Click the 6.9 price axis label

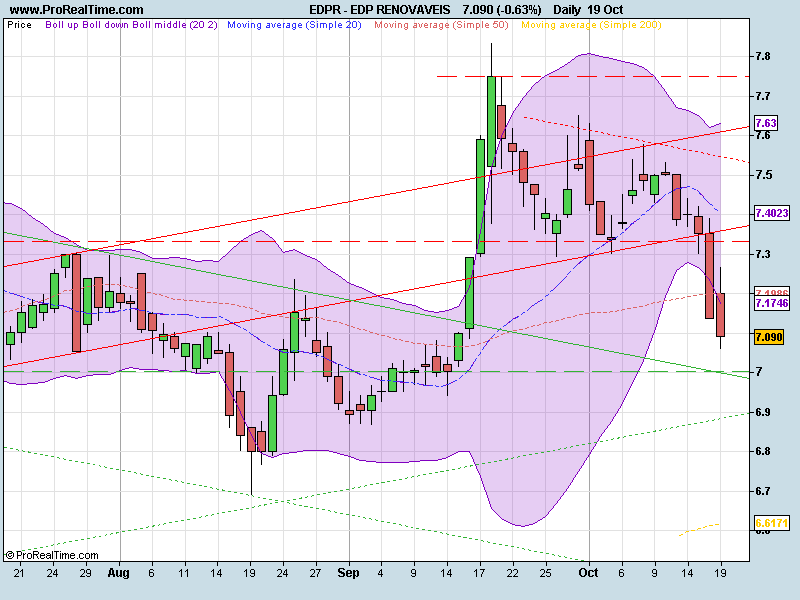click(x=763, y=412)
